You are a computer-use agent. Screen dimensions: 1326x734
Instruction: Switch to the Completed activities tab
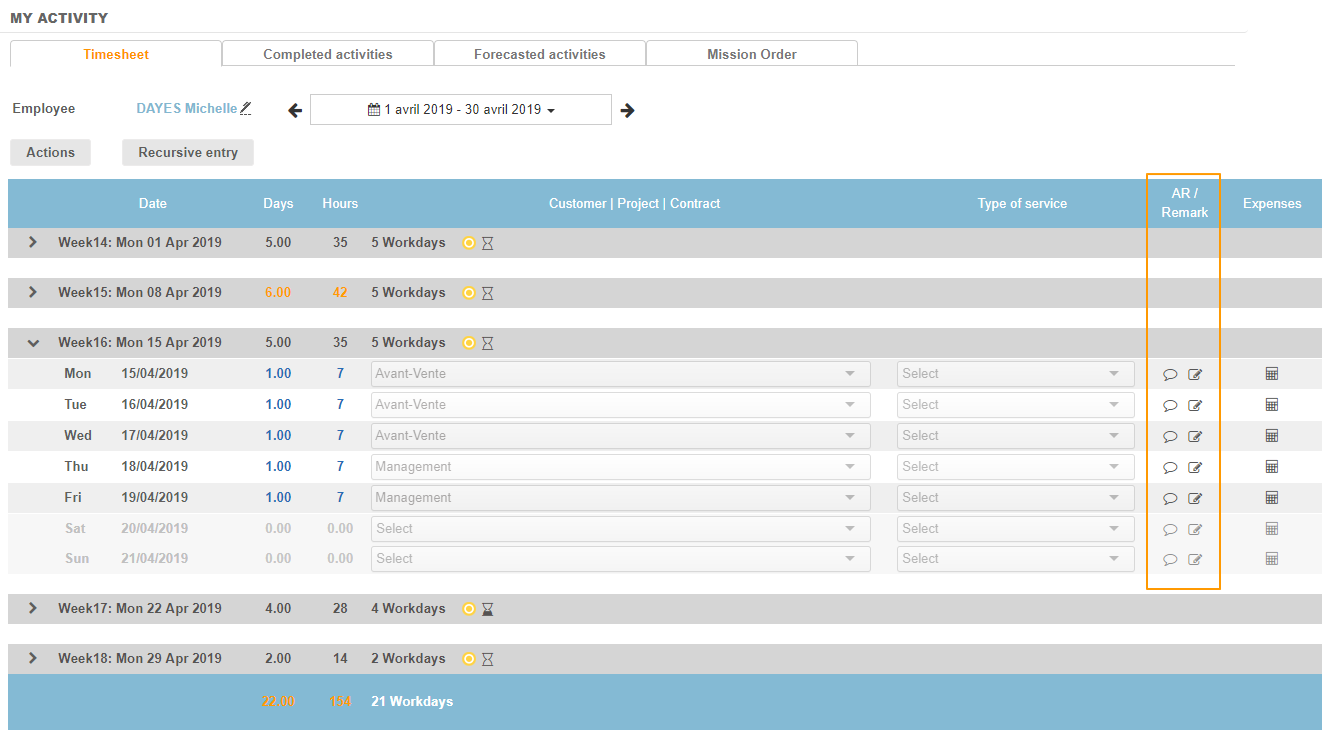pos(327,54)
